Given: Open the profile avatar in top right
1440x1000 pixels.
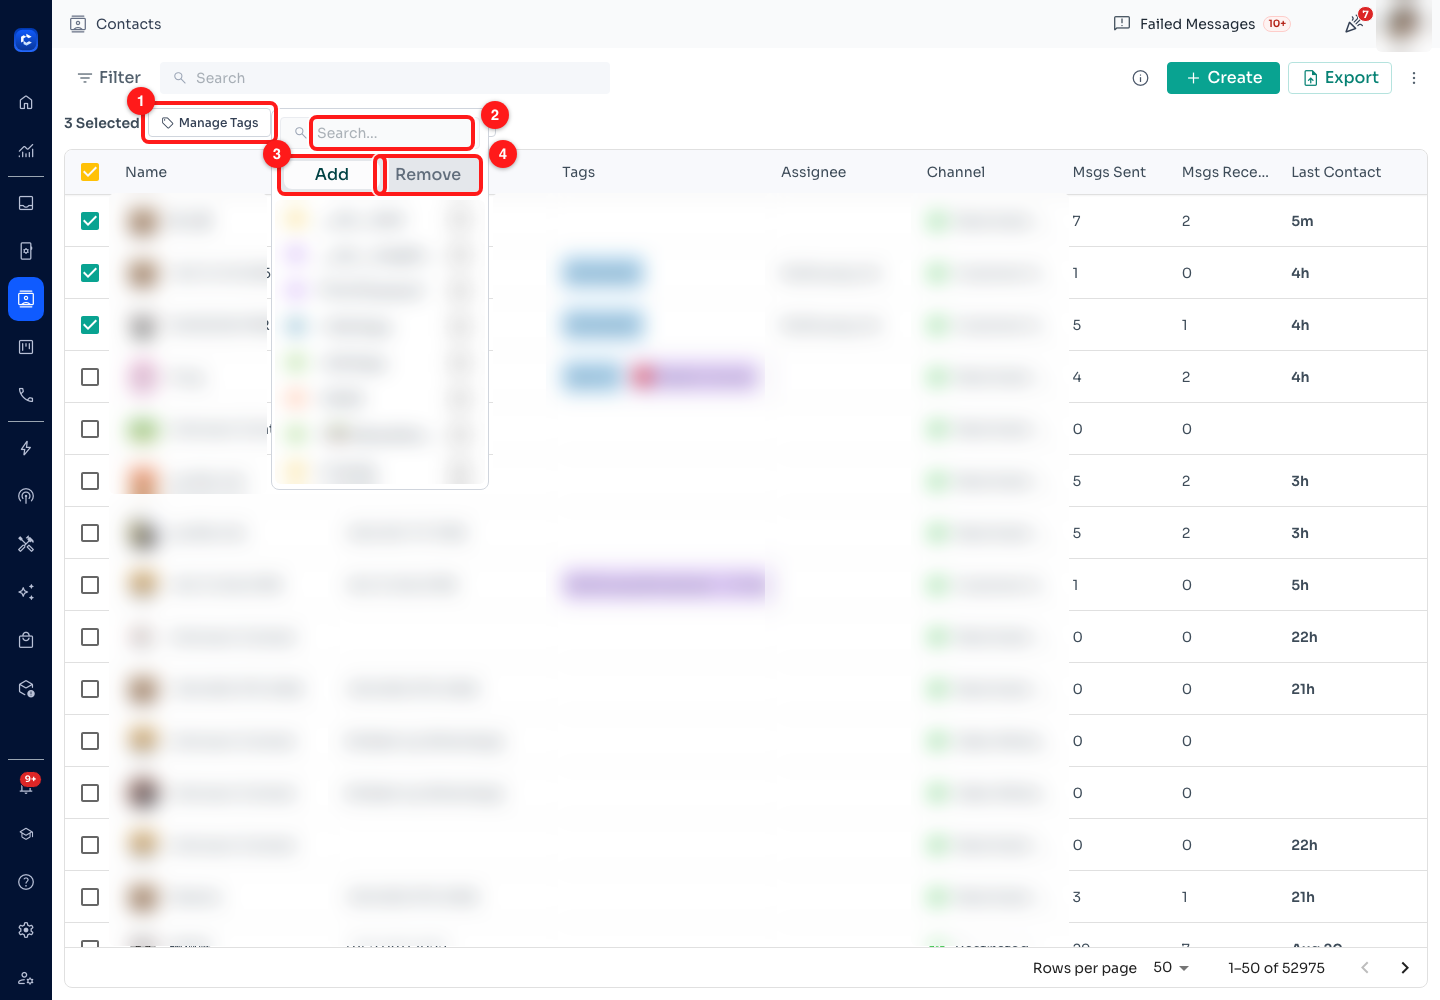Looking at the screenshot, I should click(x=1405, y=23).
